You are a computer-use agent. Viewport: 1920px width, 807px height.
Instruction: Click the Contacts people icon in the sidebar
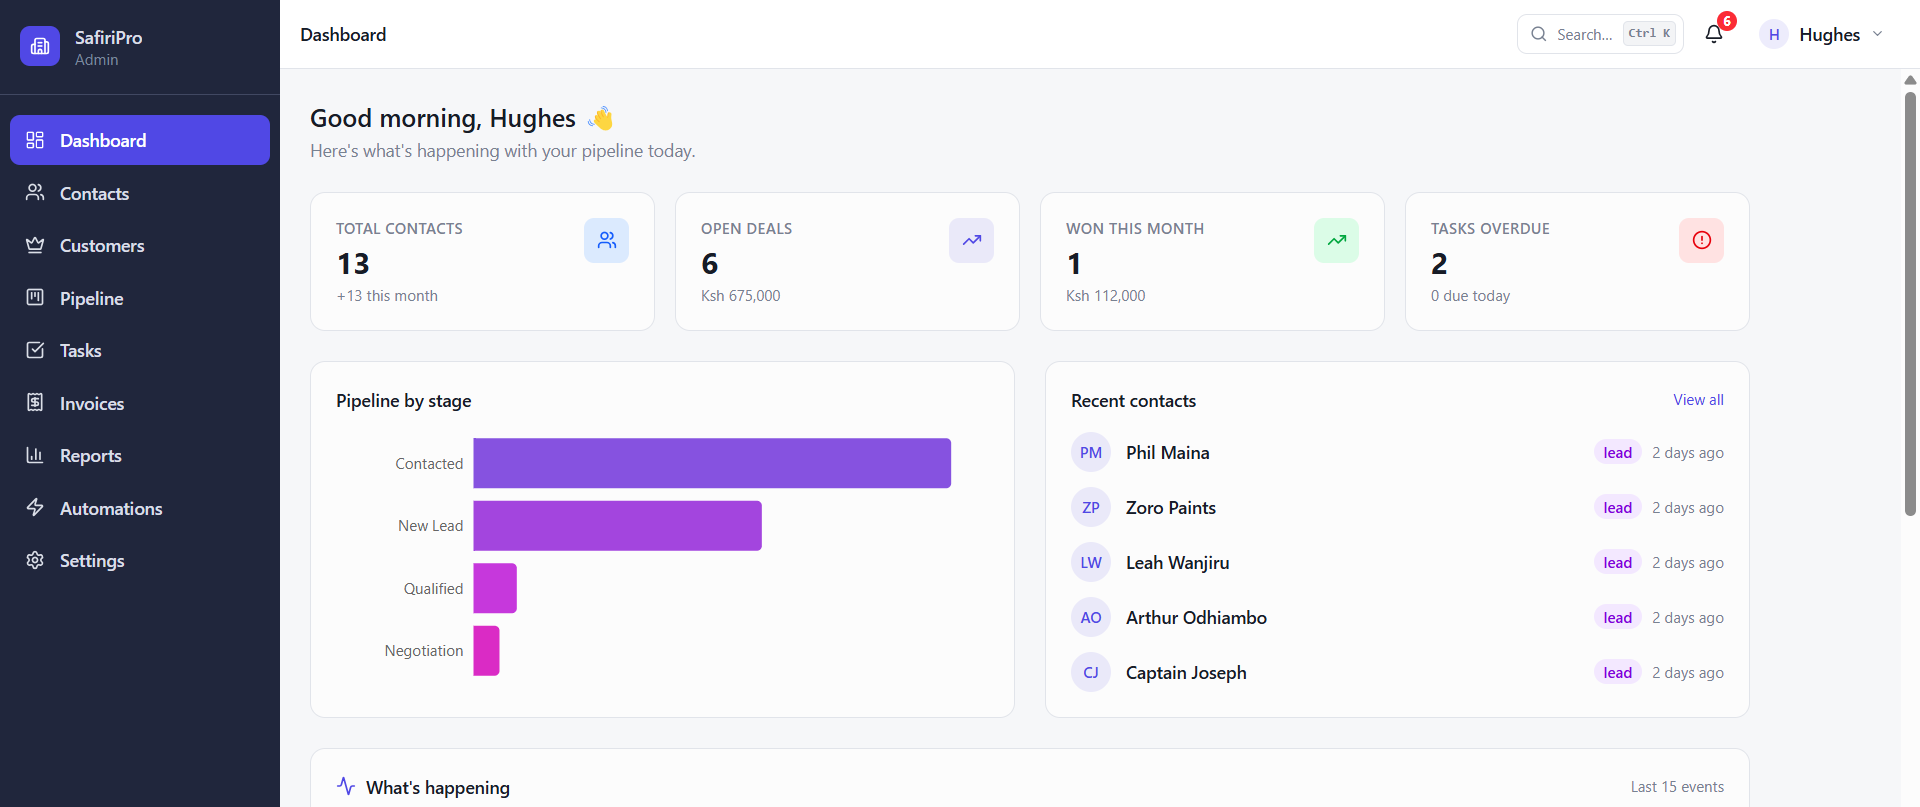tap(35, 193)
